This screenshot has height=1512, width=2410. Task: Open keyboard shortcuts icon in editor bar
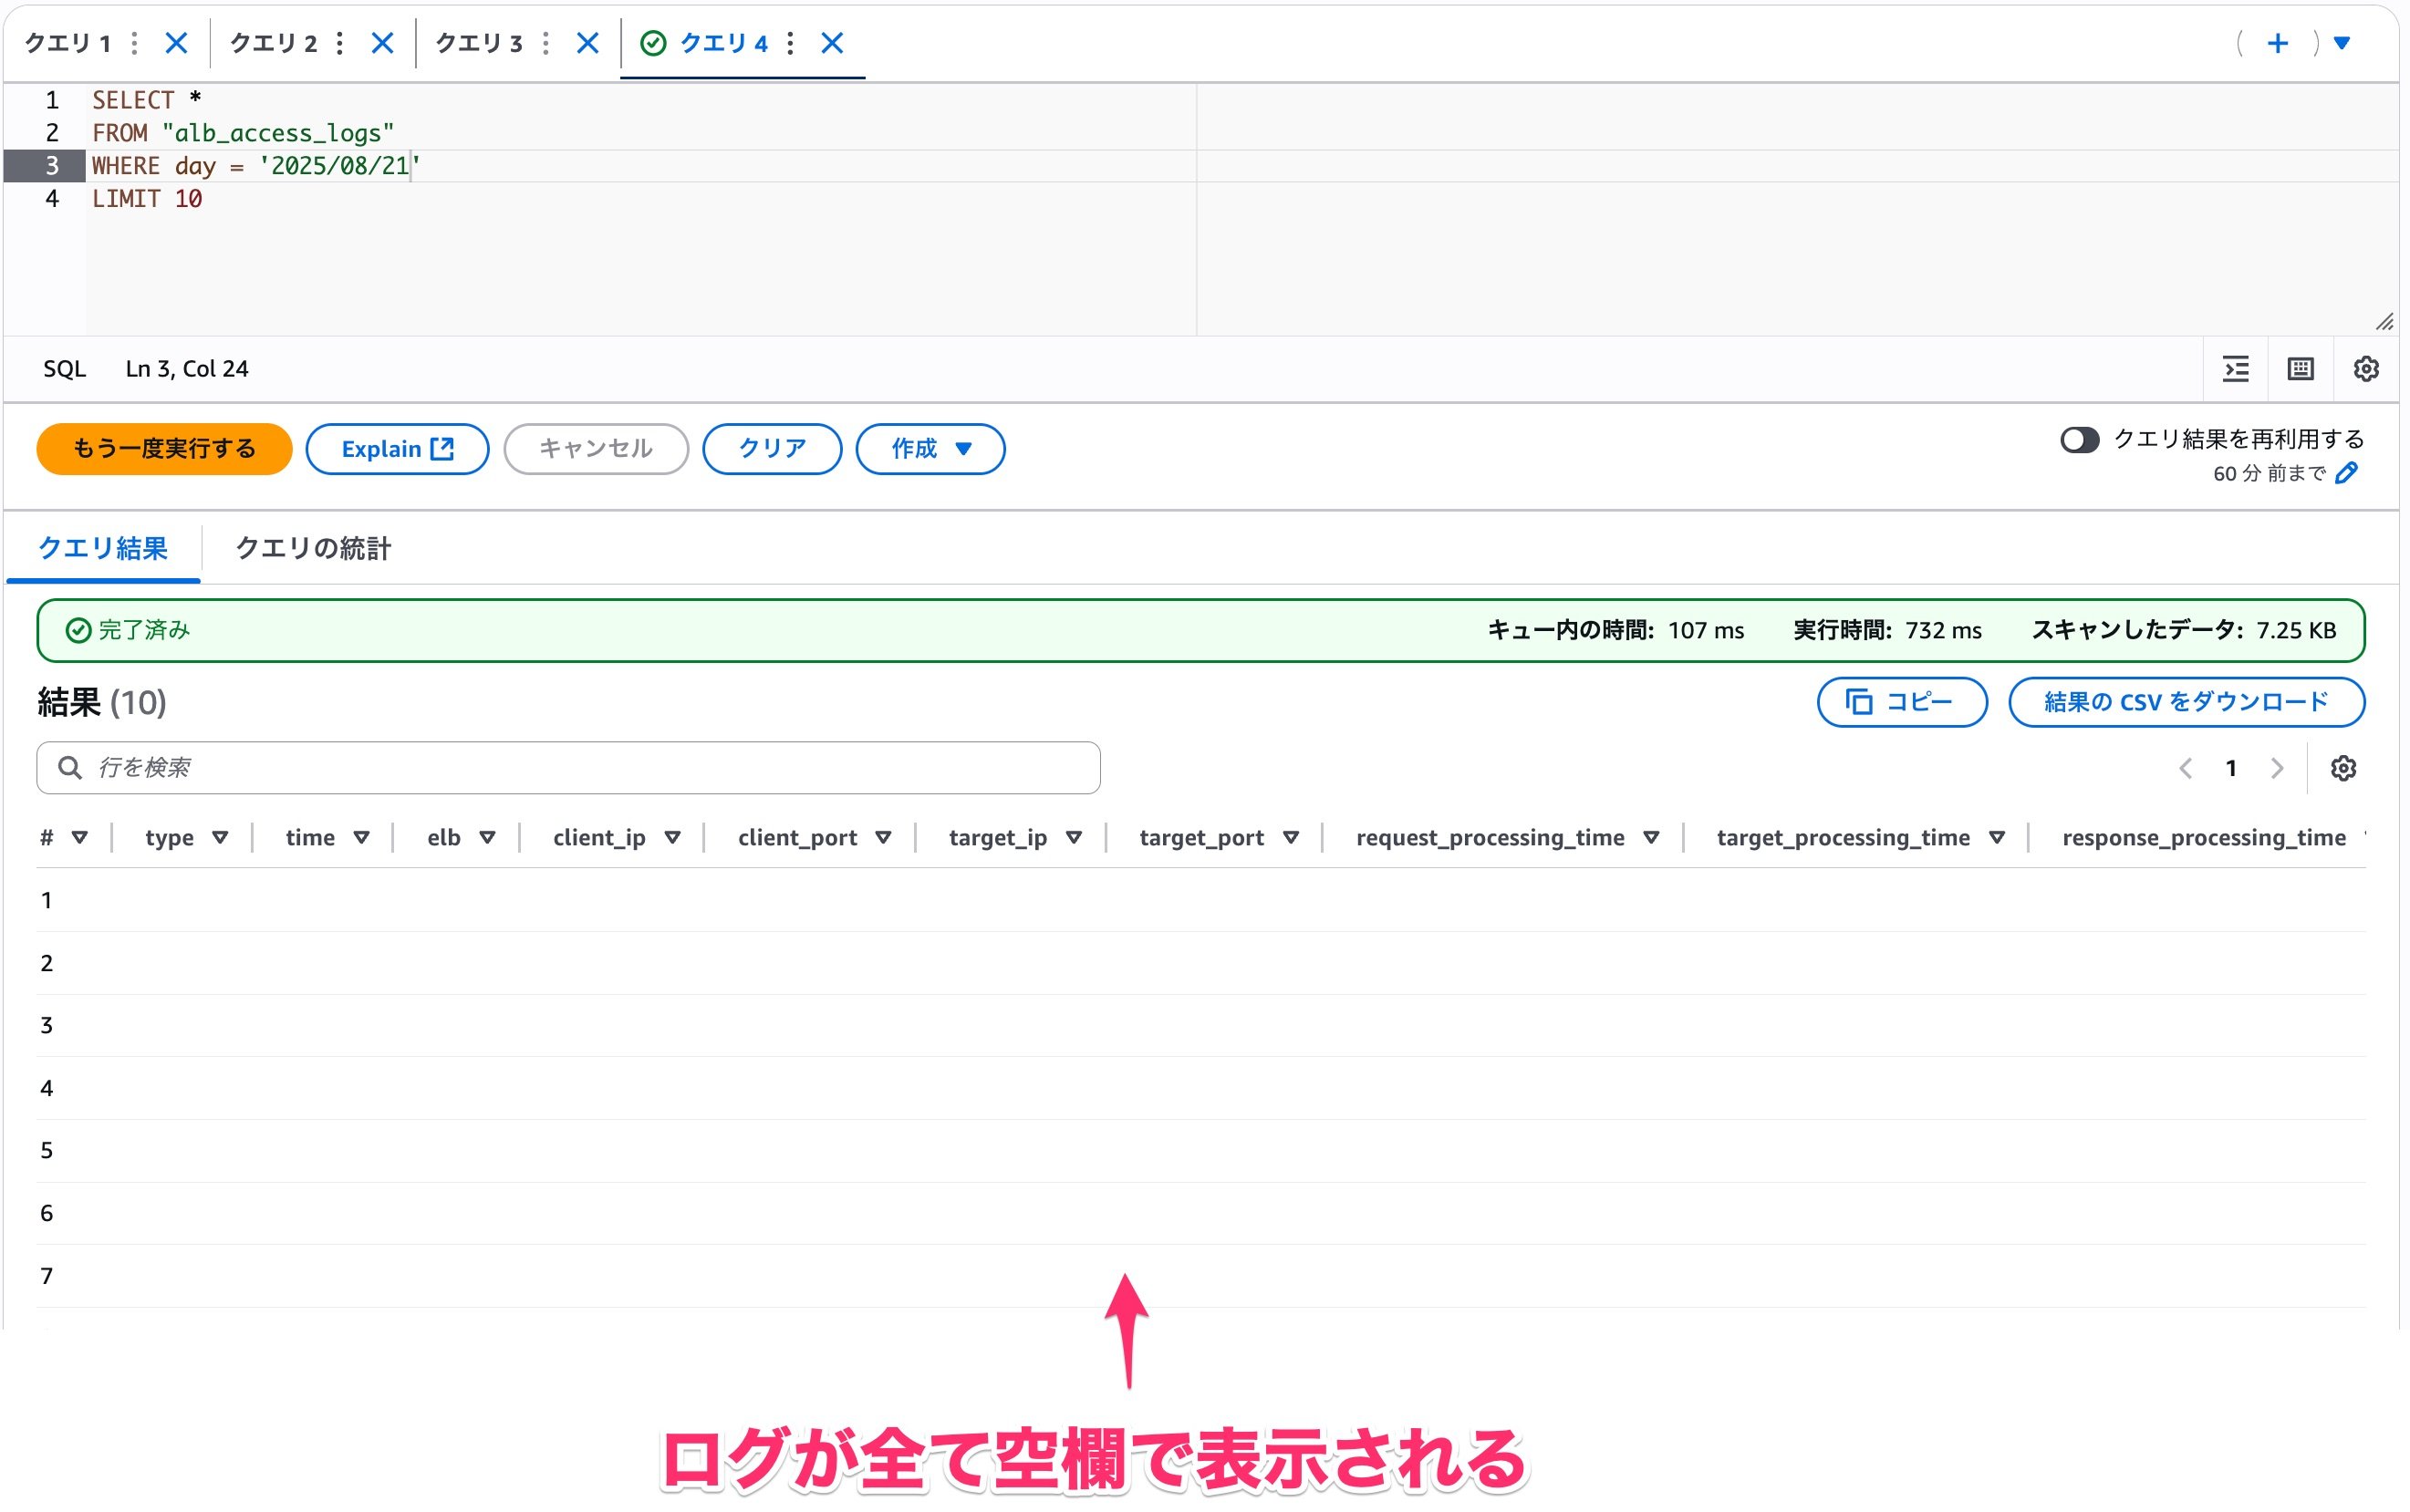coord(2301,369)
